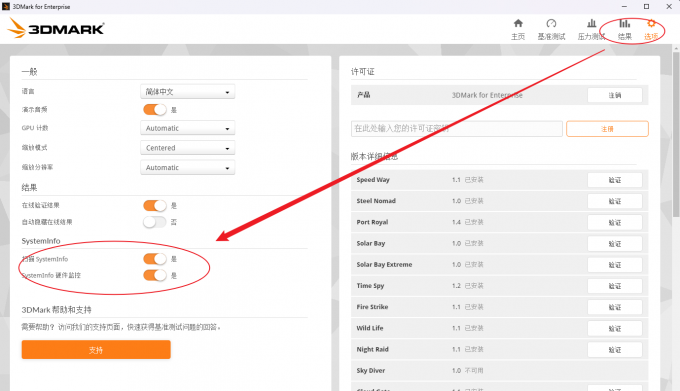Maximize the 3DMark window

646,7
